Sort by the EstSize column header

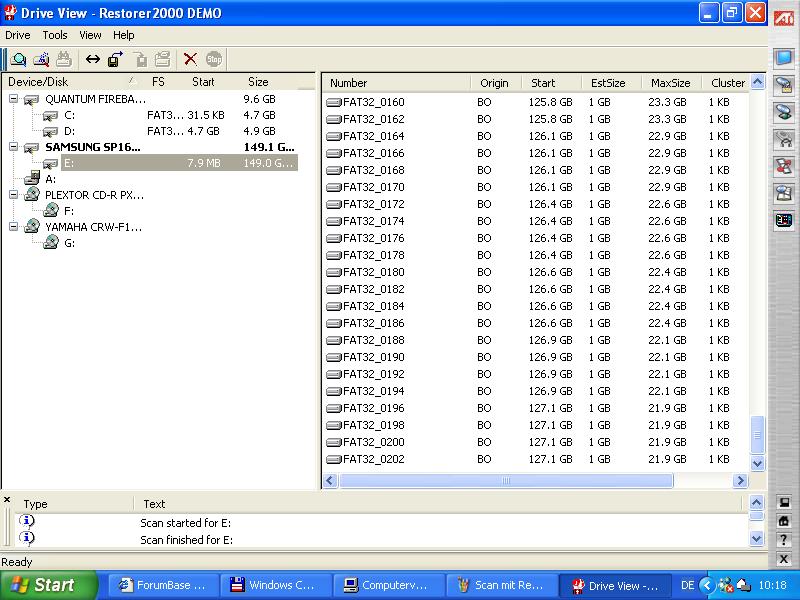pos(611,83)
